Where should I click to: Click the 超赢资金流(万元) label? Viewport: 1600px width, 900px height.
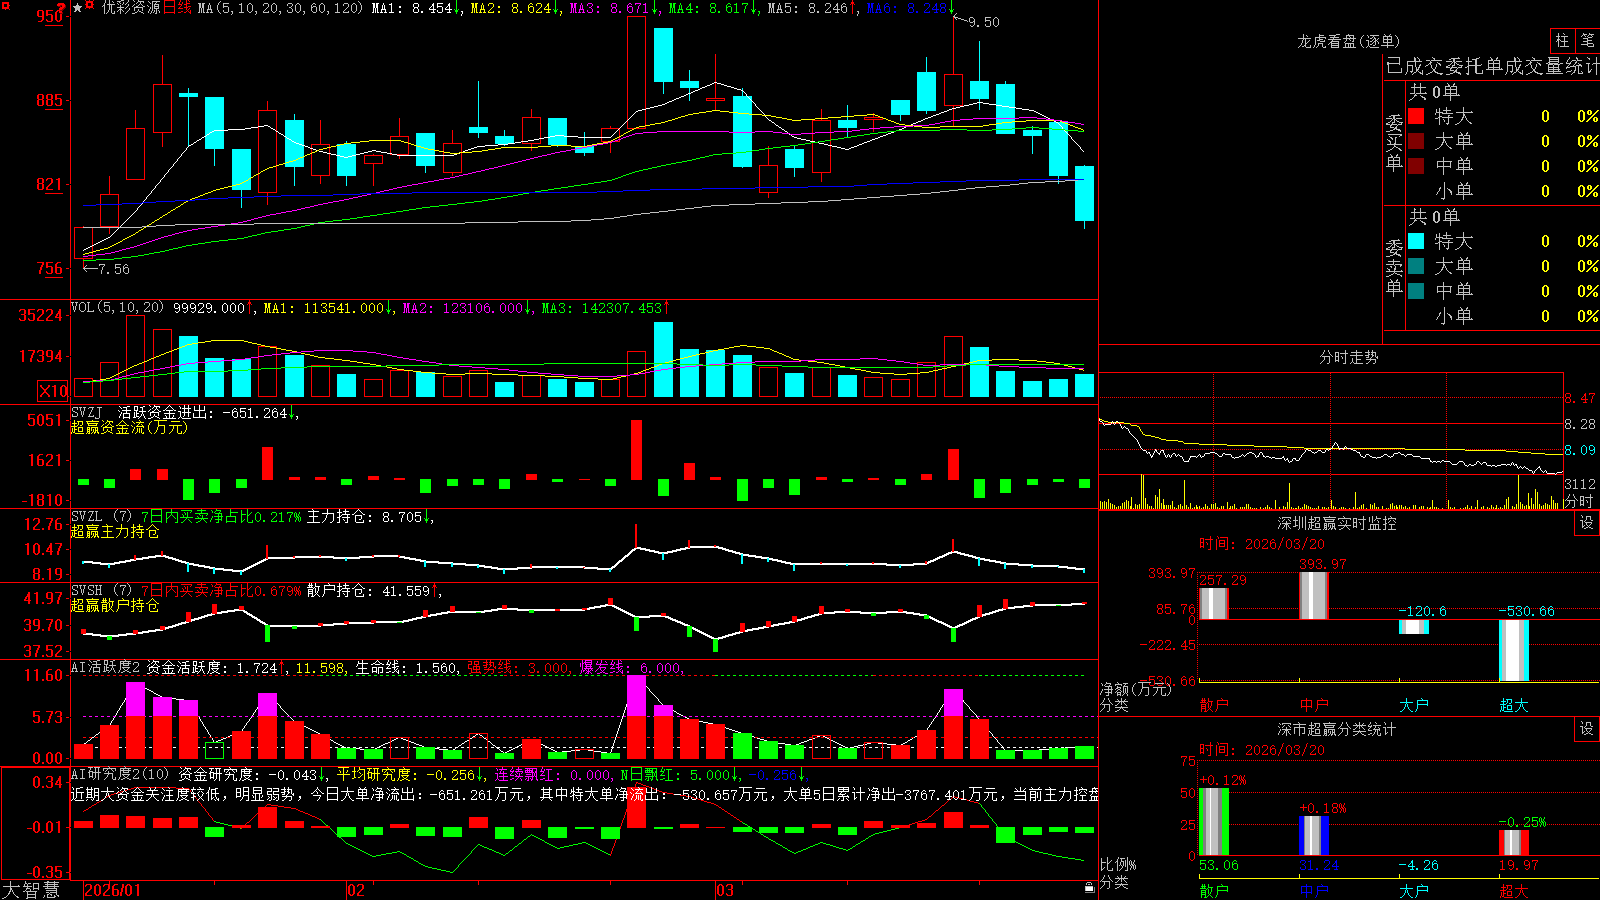pos(129,427)
